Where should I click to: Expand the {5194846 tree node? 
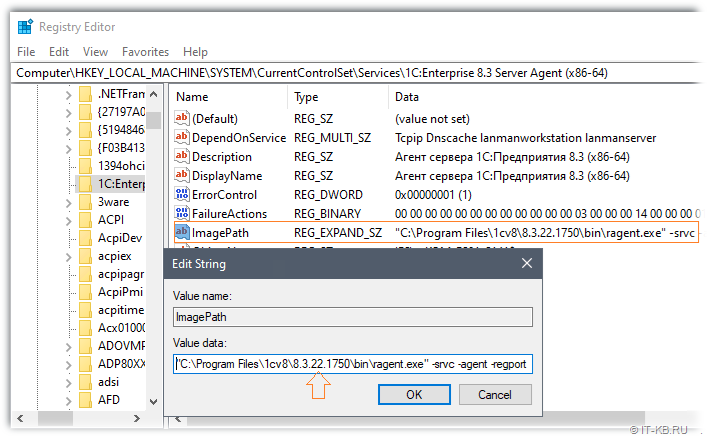coord(68,131)
